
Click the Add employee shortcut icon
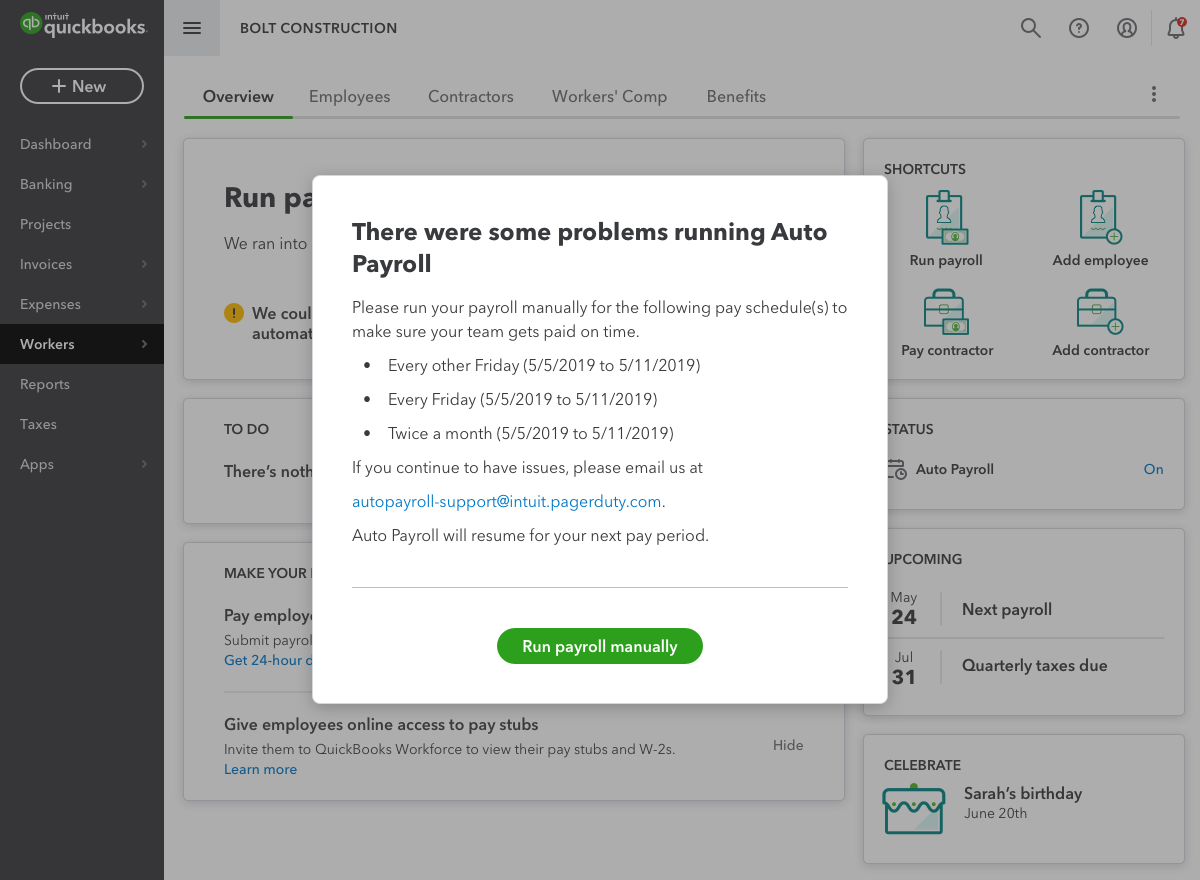pyautogui.click(x=1100, y=219)
